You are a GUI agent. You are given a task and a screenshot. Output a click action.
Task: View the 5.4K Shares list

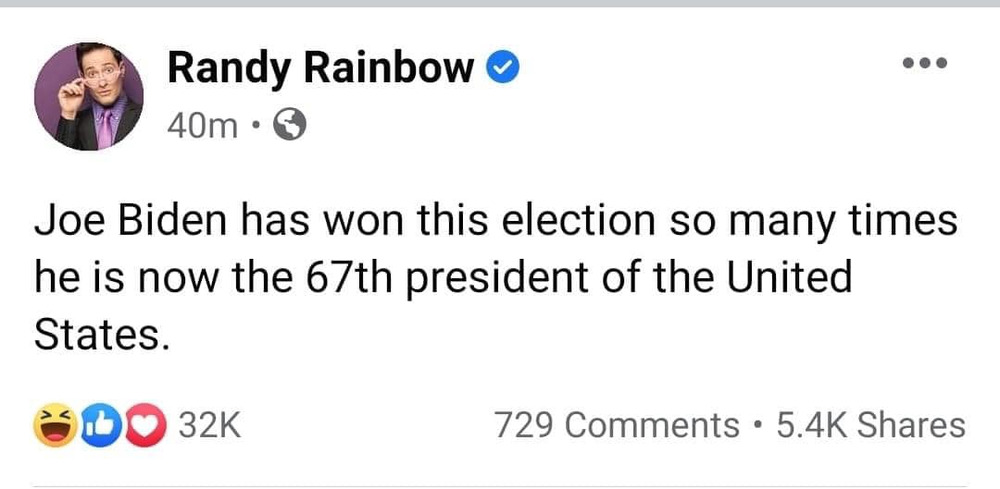[x=870, y=425]
